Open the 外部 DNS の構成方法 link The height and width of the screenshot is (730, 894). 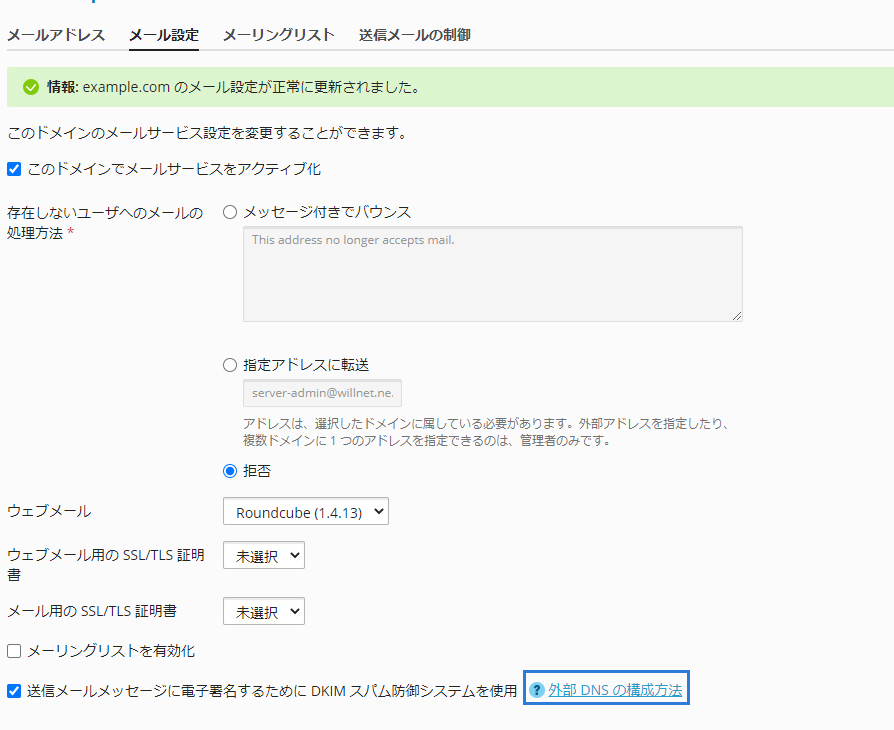point(615,690)
